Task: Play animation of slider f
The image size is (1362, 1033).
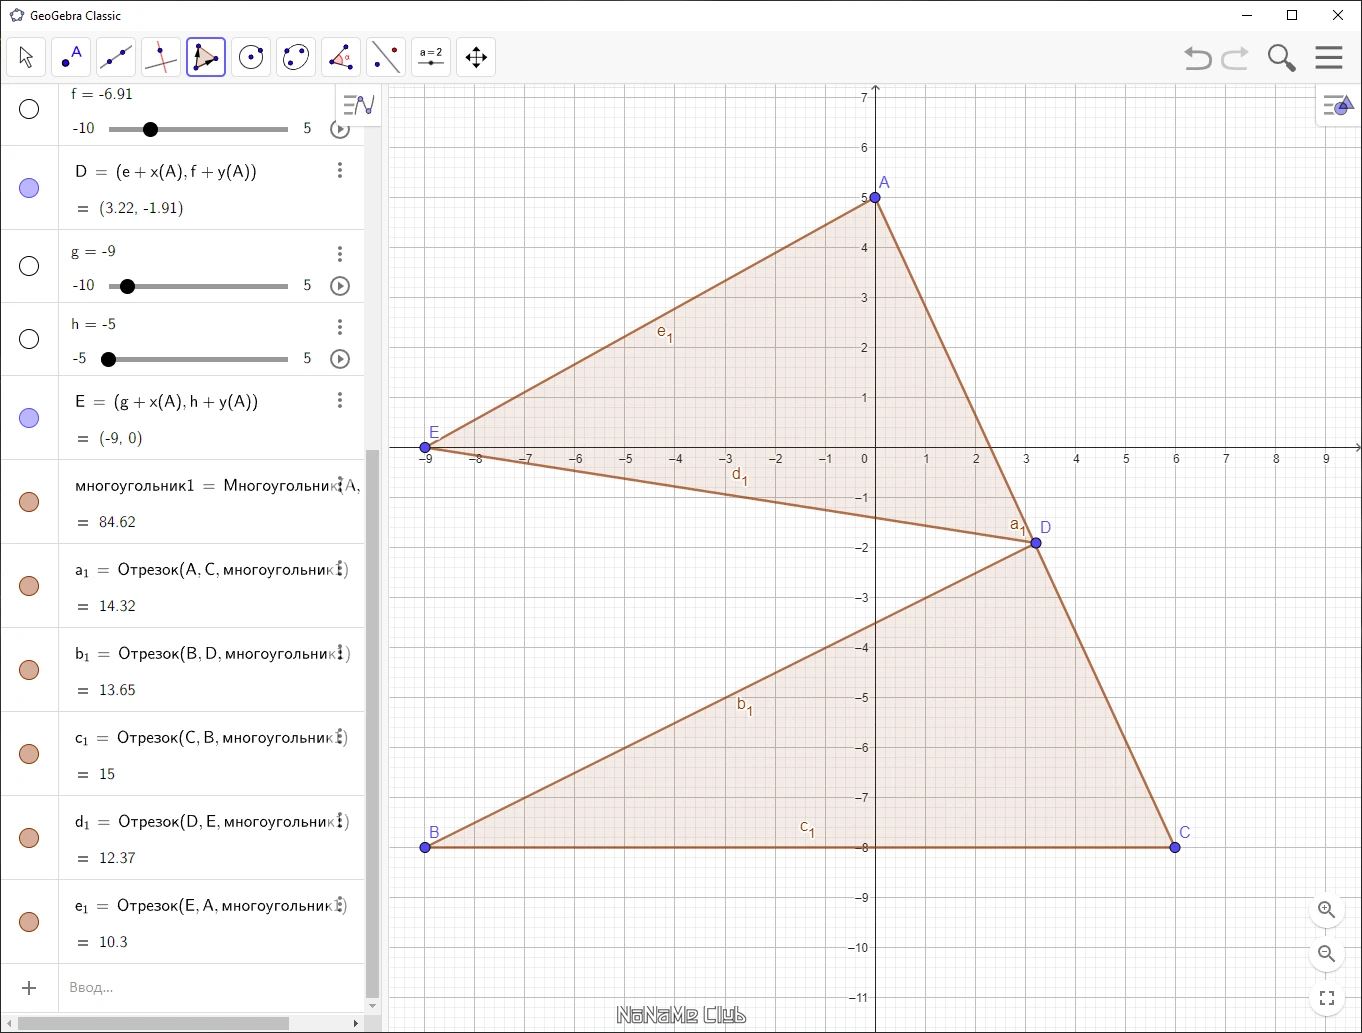Action: tap(340, 129)
